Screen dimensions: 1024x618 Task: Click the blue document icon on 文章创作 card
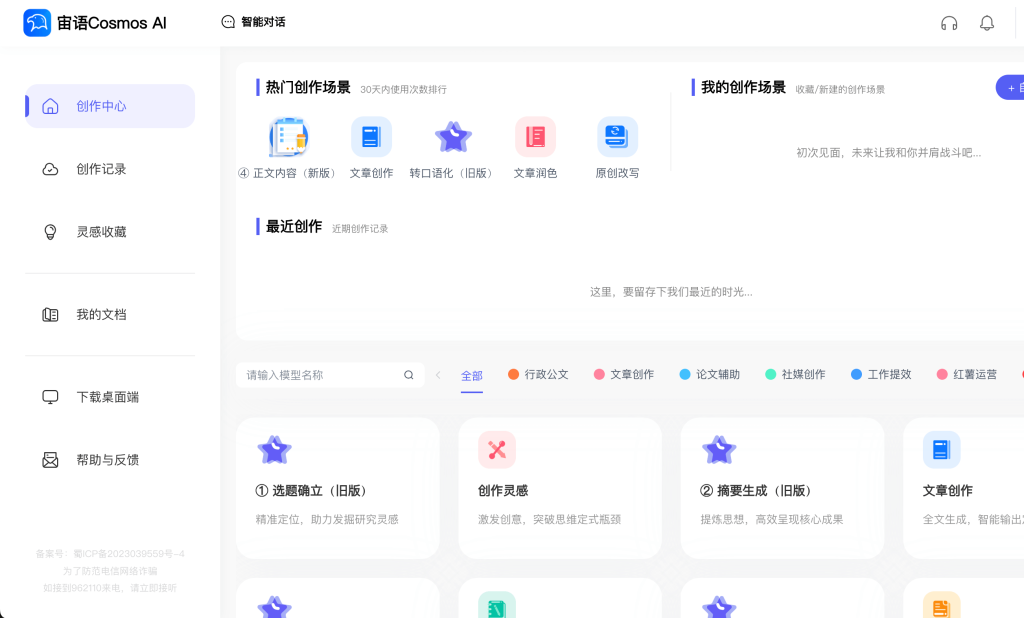[941, 449]
